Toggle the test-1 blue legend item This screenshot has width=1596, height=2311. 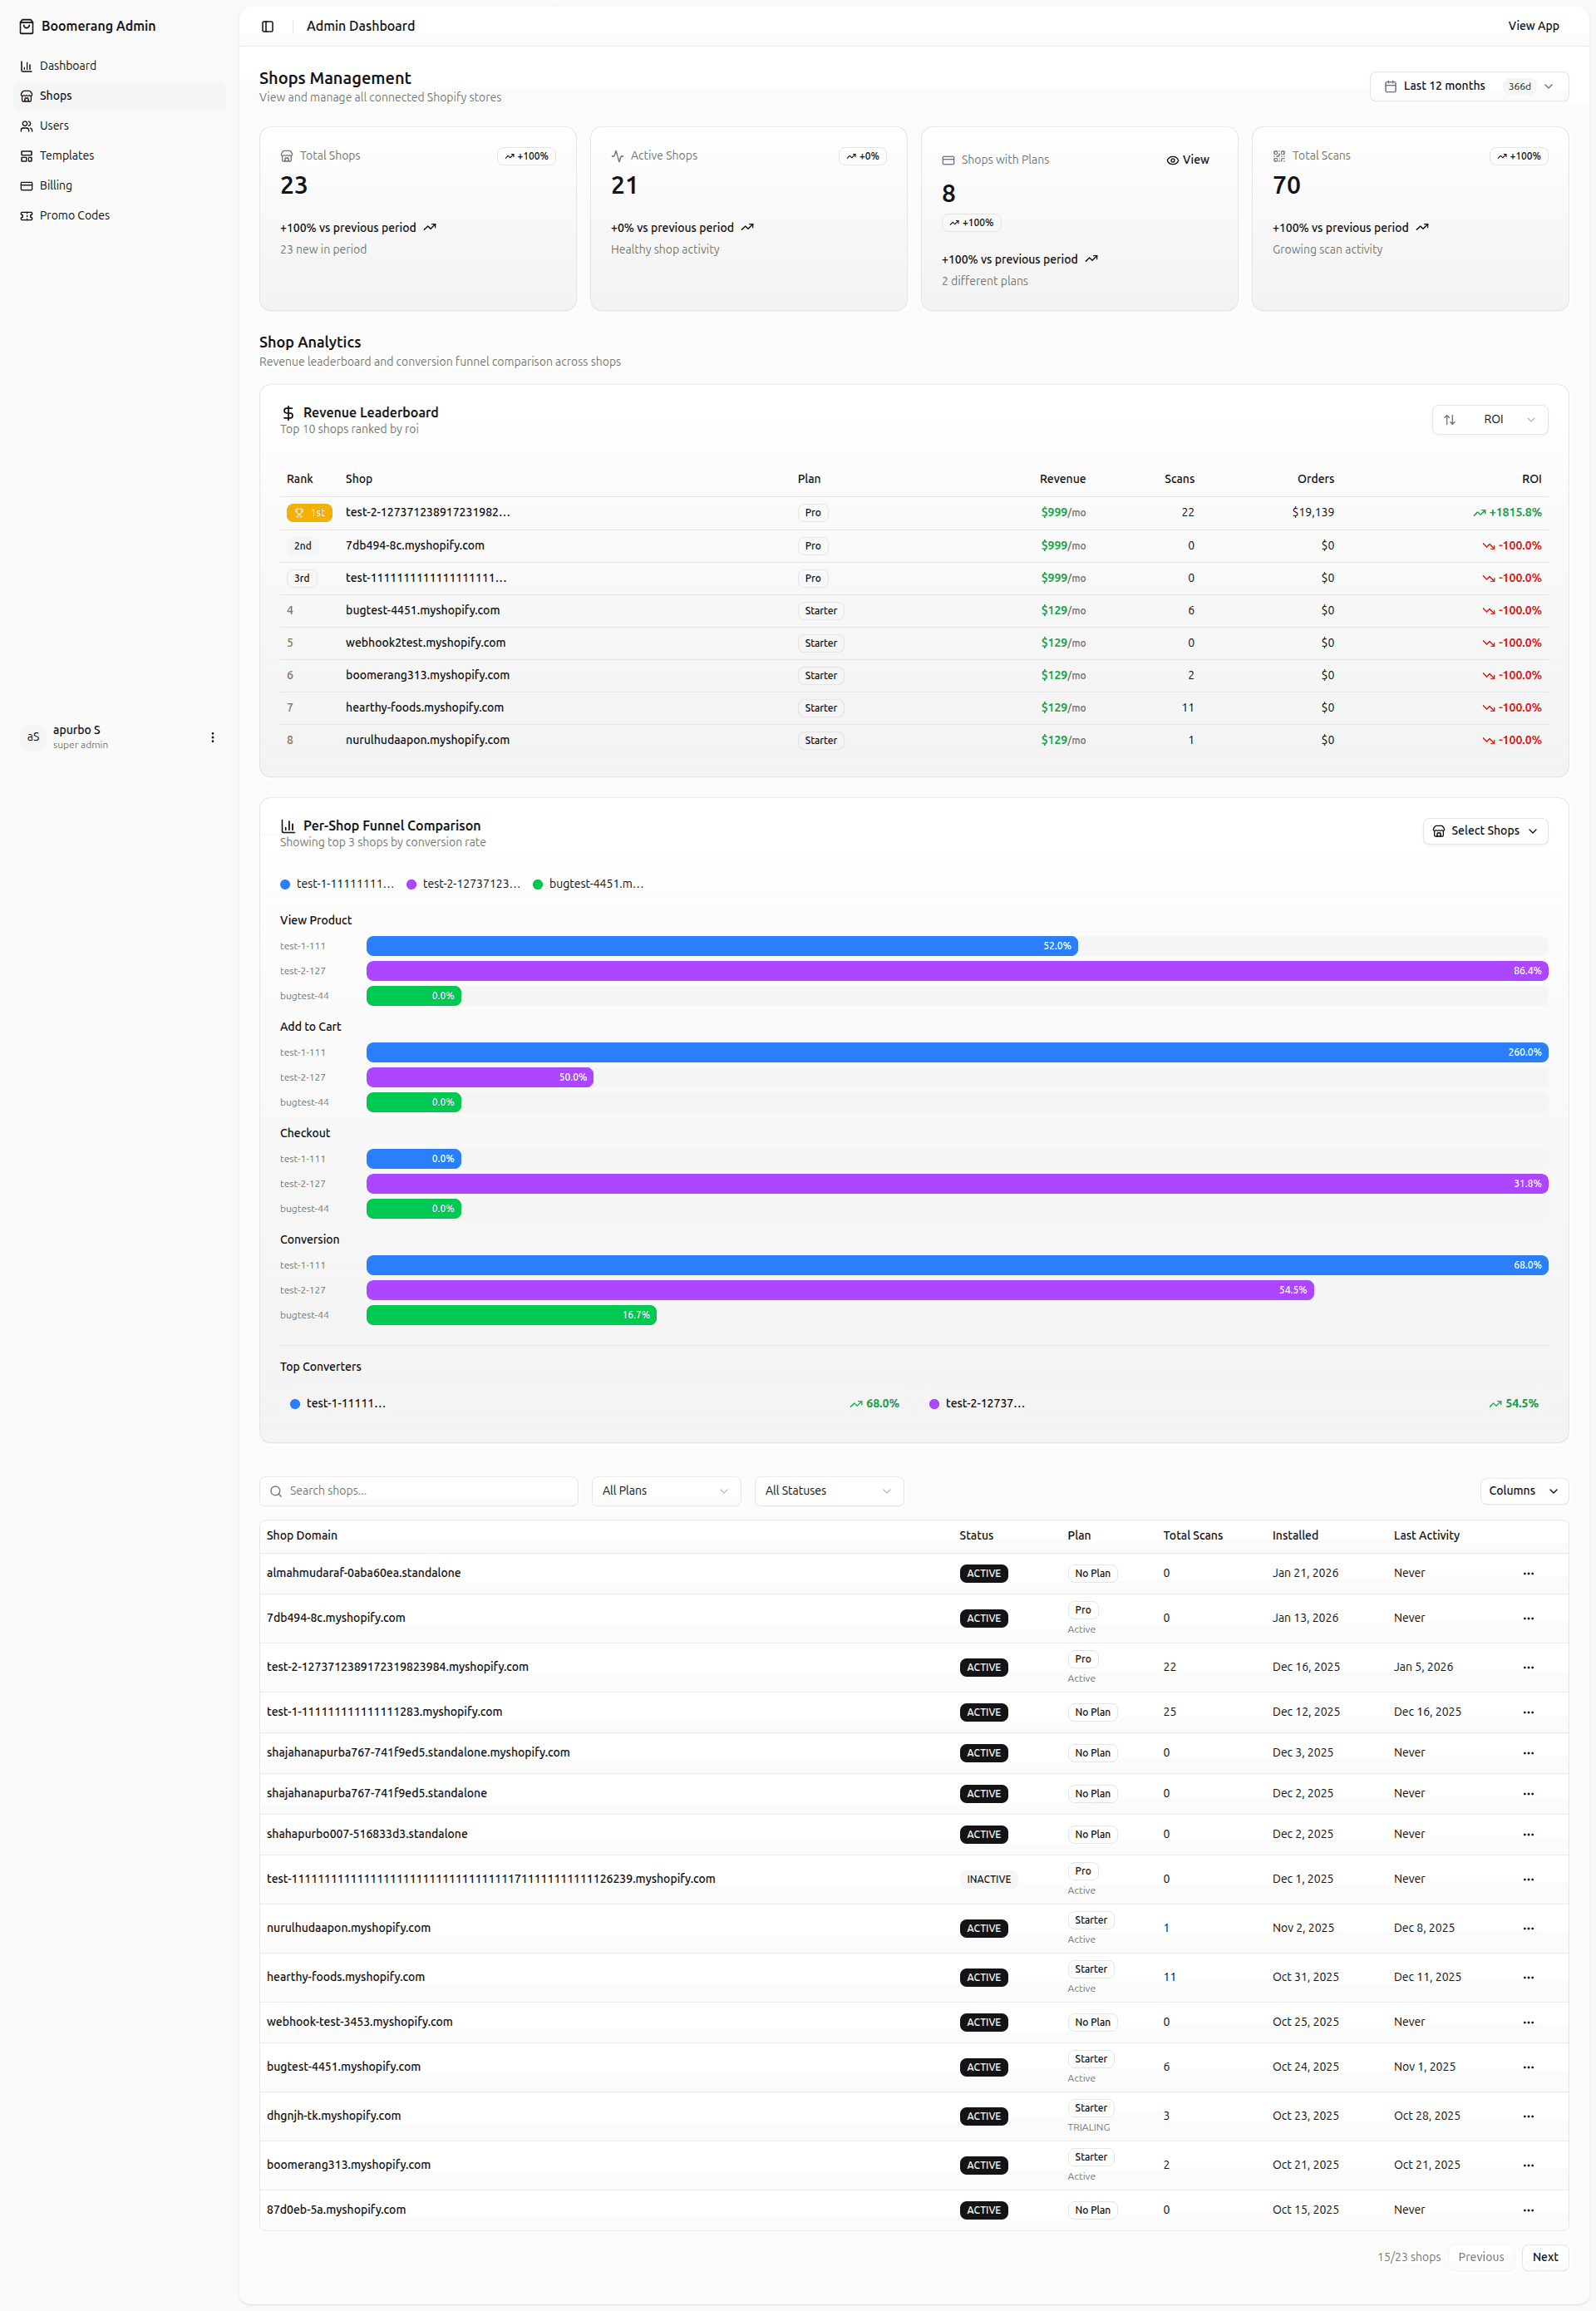tap(337, 884)
